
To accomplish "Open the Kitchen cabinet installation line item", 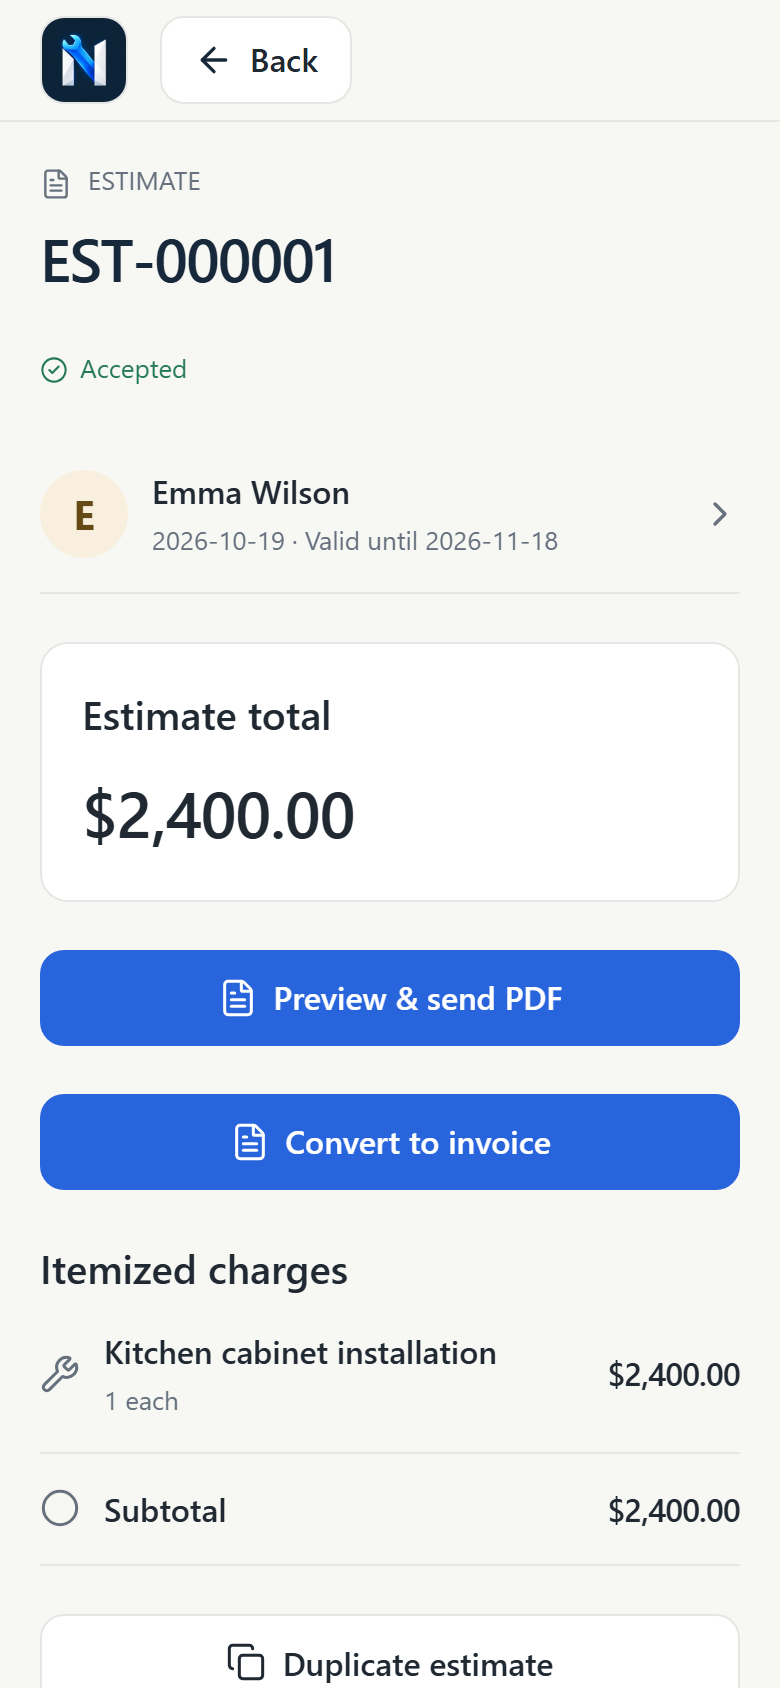I will coord(390,1375).
